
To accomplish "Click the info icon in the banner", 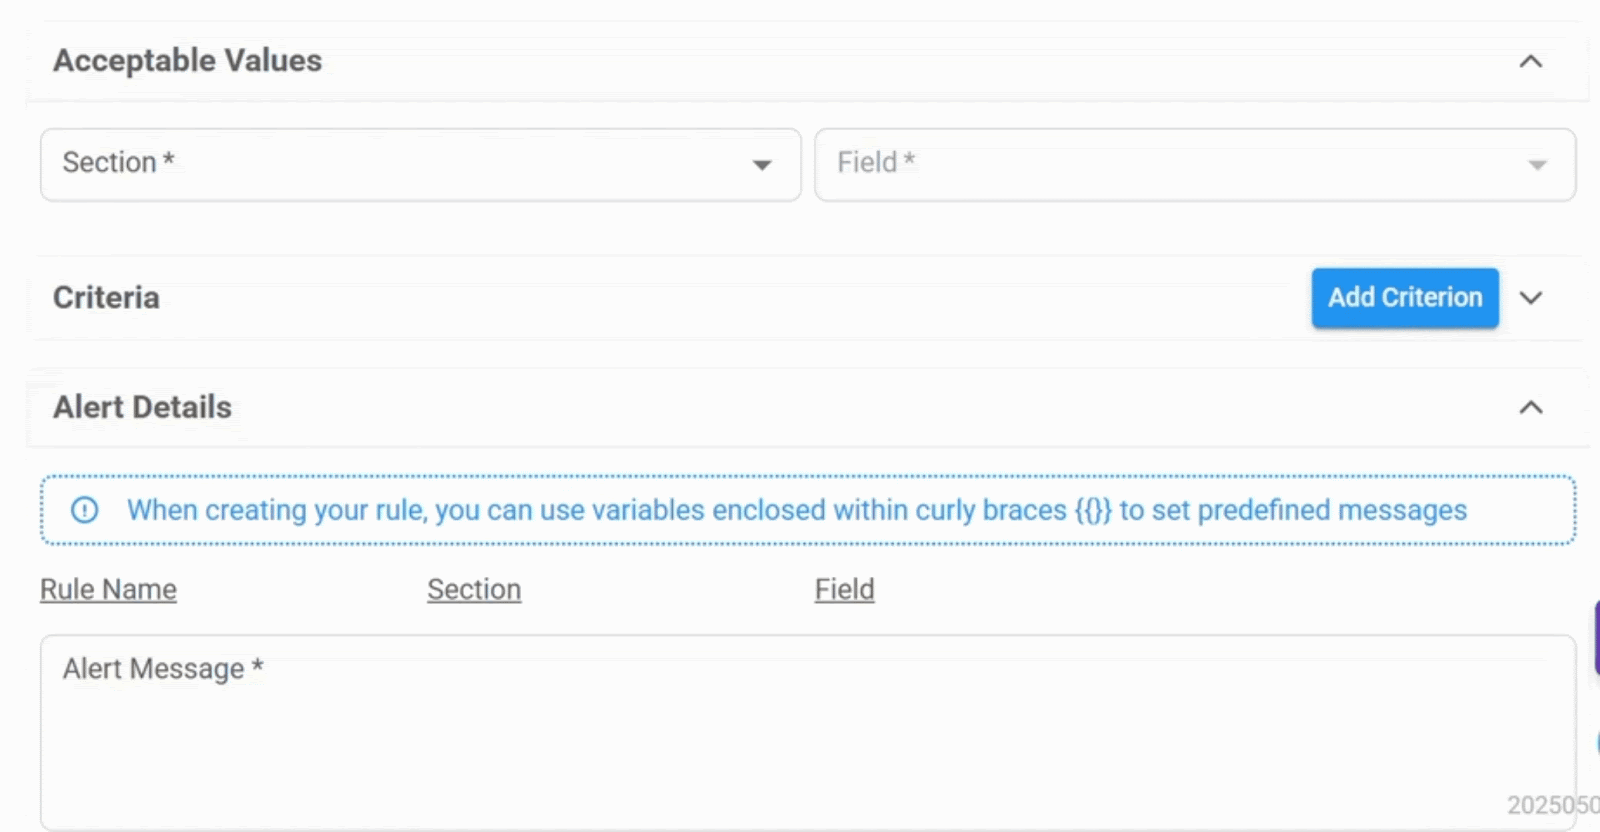I will click(x=85, y=510).
